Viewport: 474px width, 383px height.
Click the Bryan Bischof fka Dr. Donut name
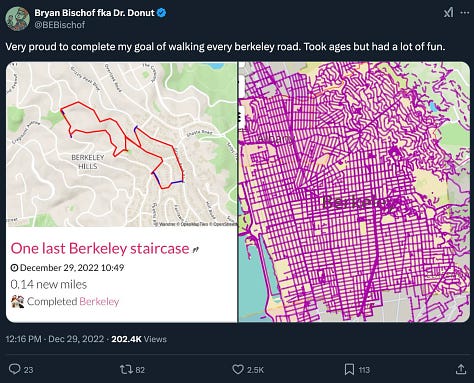[95, 13]
